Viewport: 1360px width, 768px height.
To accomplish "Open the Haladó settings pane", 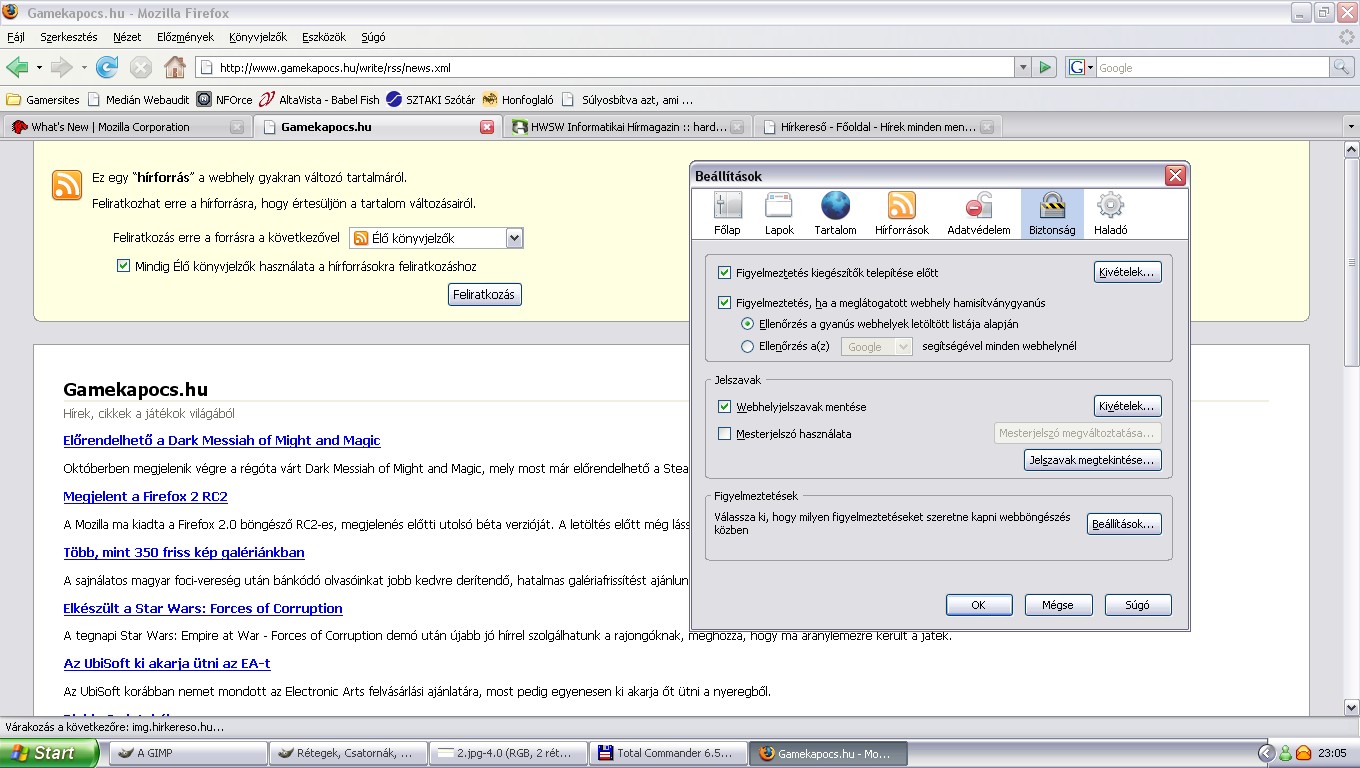I will (x=1110, y=214).
